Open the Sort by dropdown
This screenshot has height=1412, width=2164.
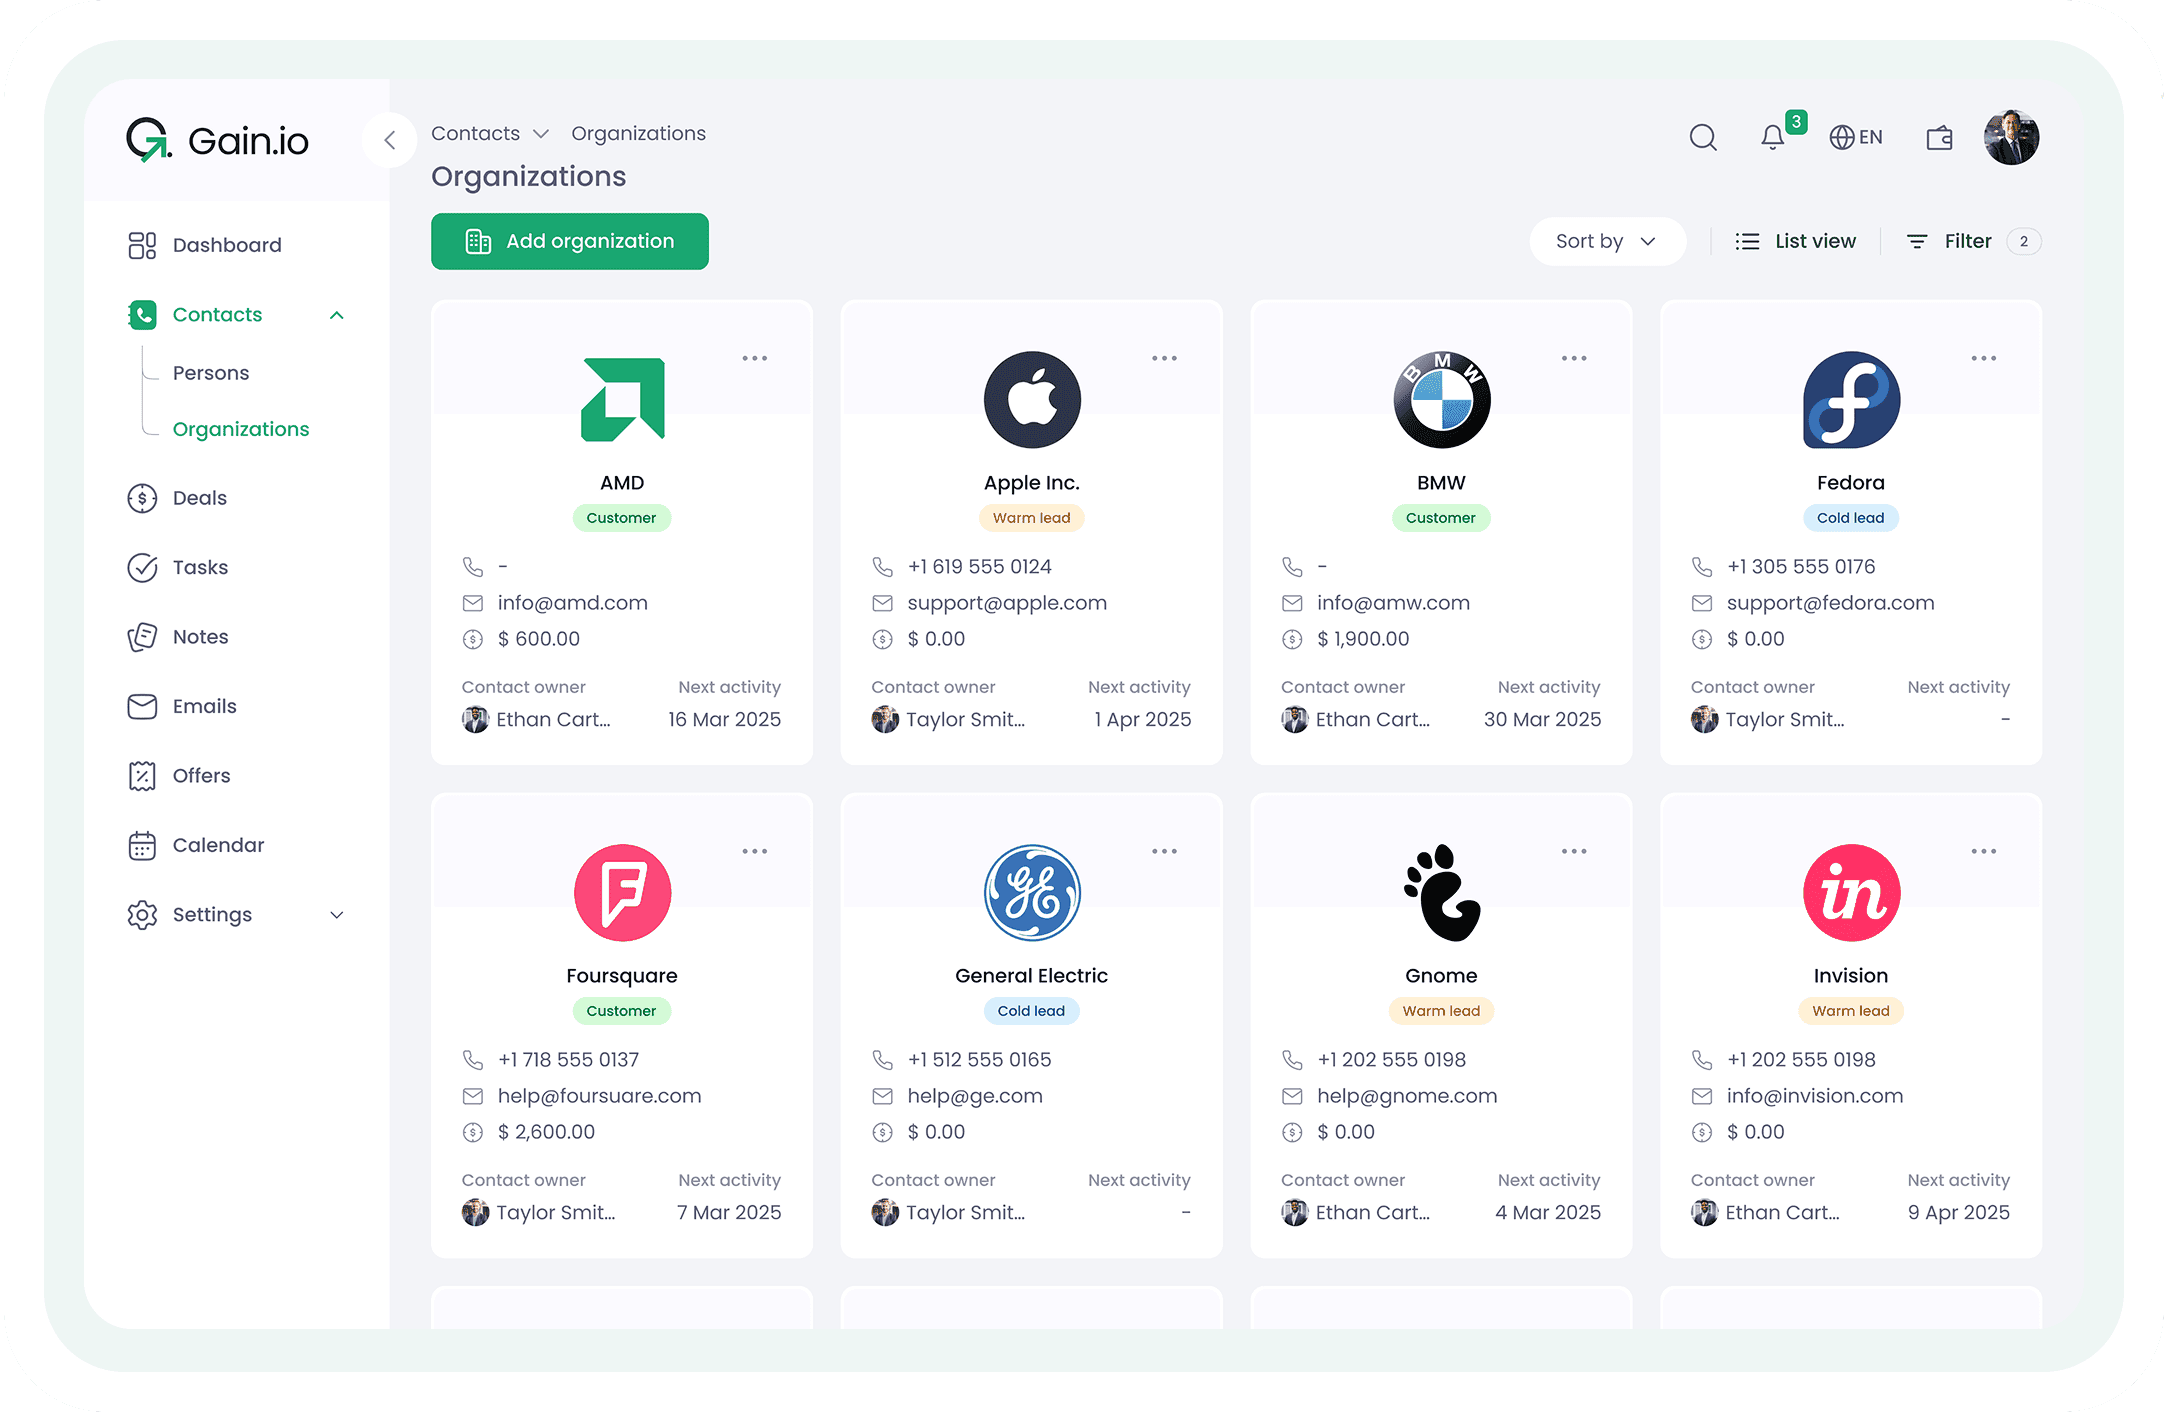(1607, 241)
